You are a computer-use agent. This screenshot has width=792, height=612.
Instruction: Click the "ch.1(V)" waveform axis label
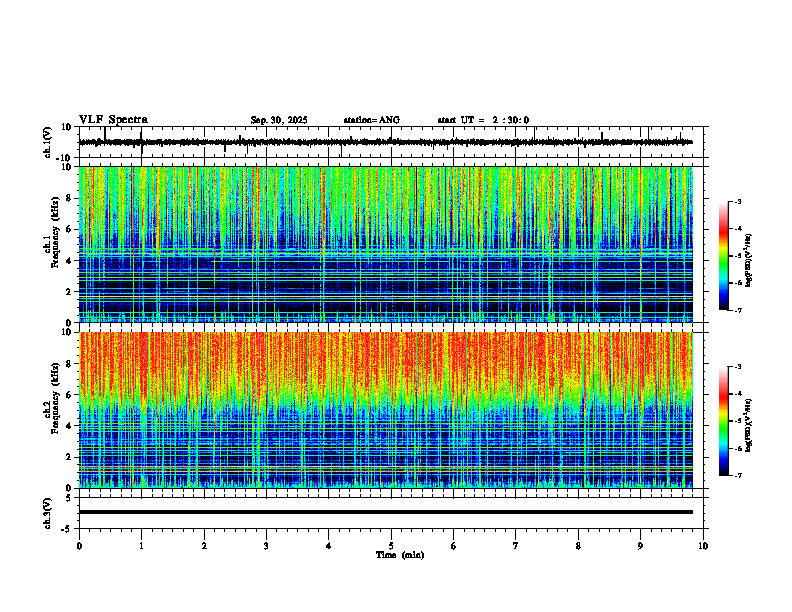coord(48,142)
